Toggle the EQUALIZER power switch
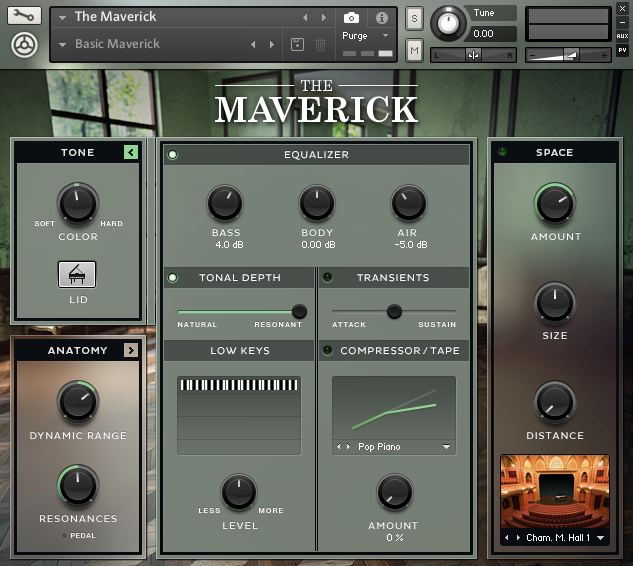The width and height of the screenshot is (633, 566). point(172,155)
